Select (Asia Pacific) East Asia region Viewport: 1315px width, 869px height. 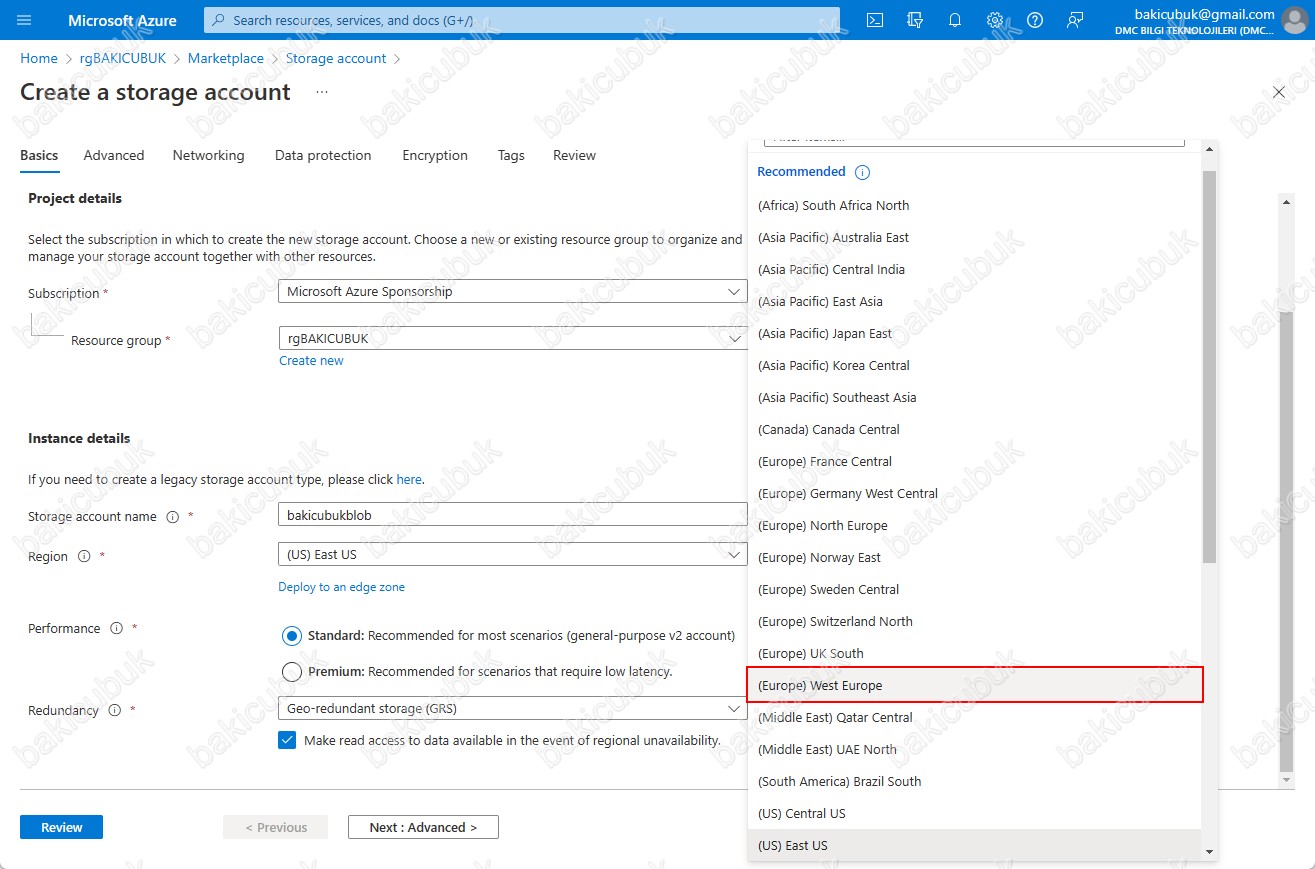point(975,301)
